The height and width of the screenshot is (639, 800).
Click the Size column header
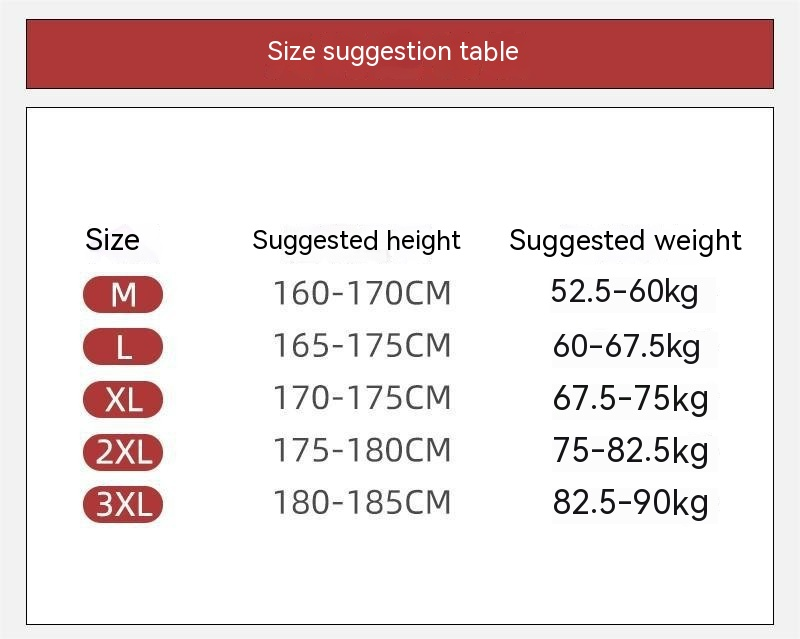[112, 240]
